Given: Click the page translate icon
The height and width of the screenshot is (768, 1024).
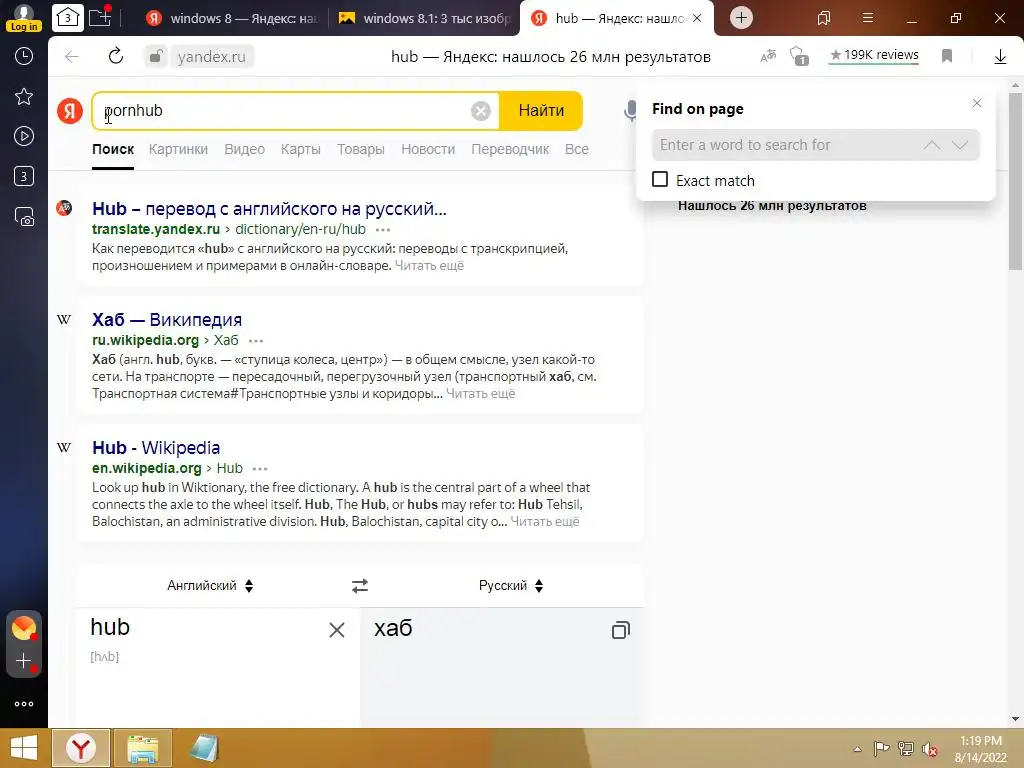Looking at the screenshot, I should pos(768,56).
